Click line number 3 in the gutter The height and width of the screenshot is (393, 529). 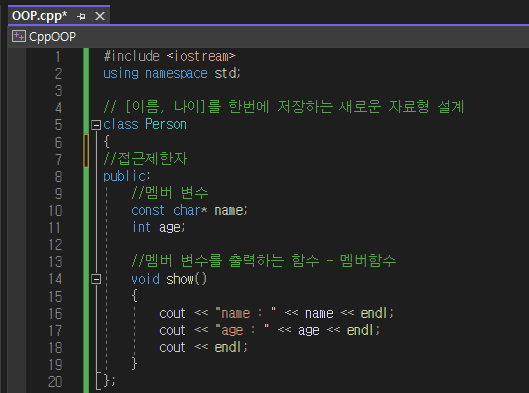pos(58,91)
